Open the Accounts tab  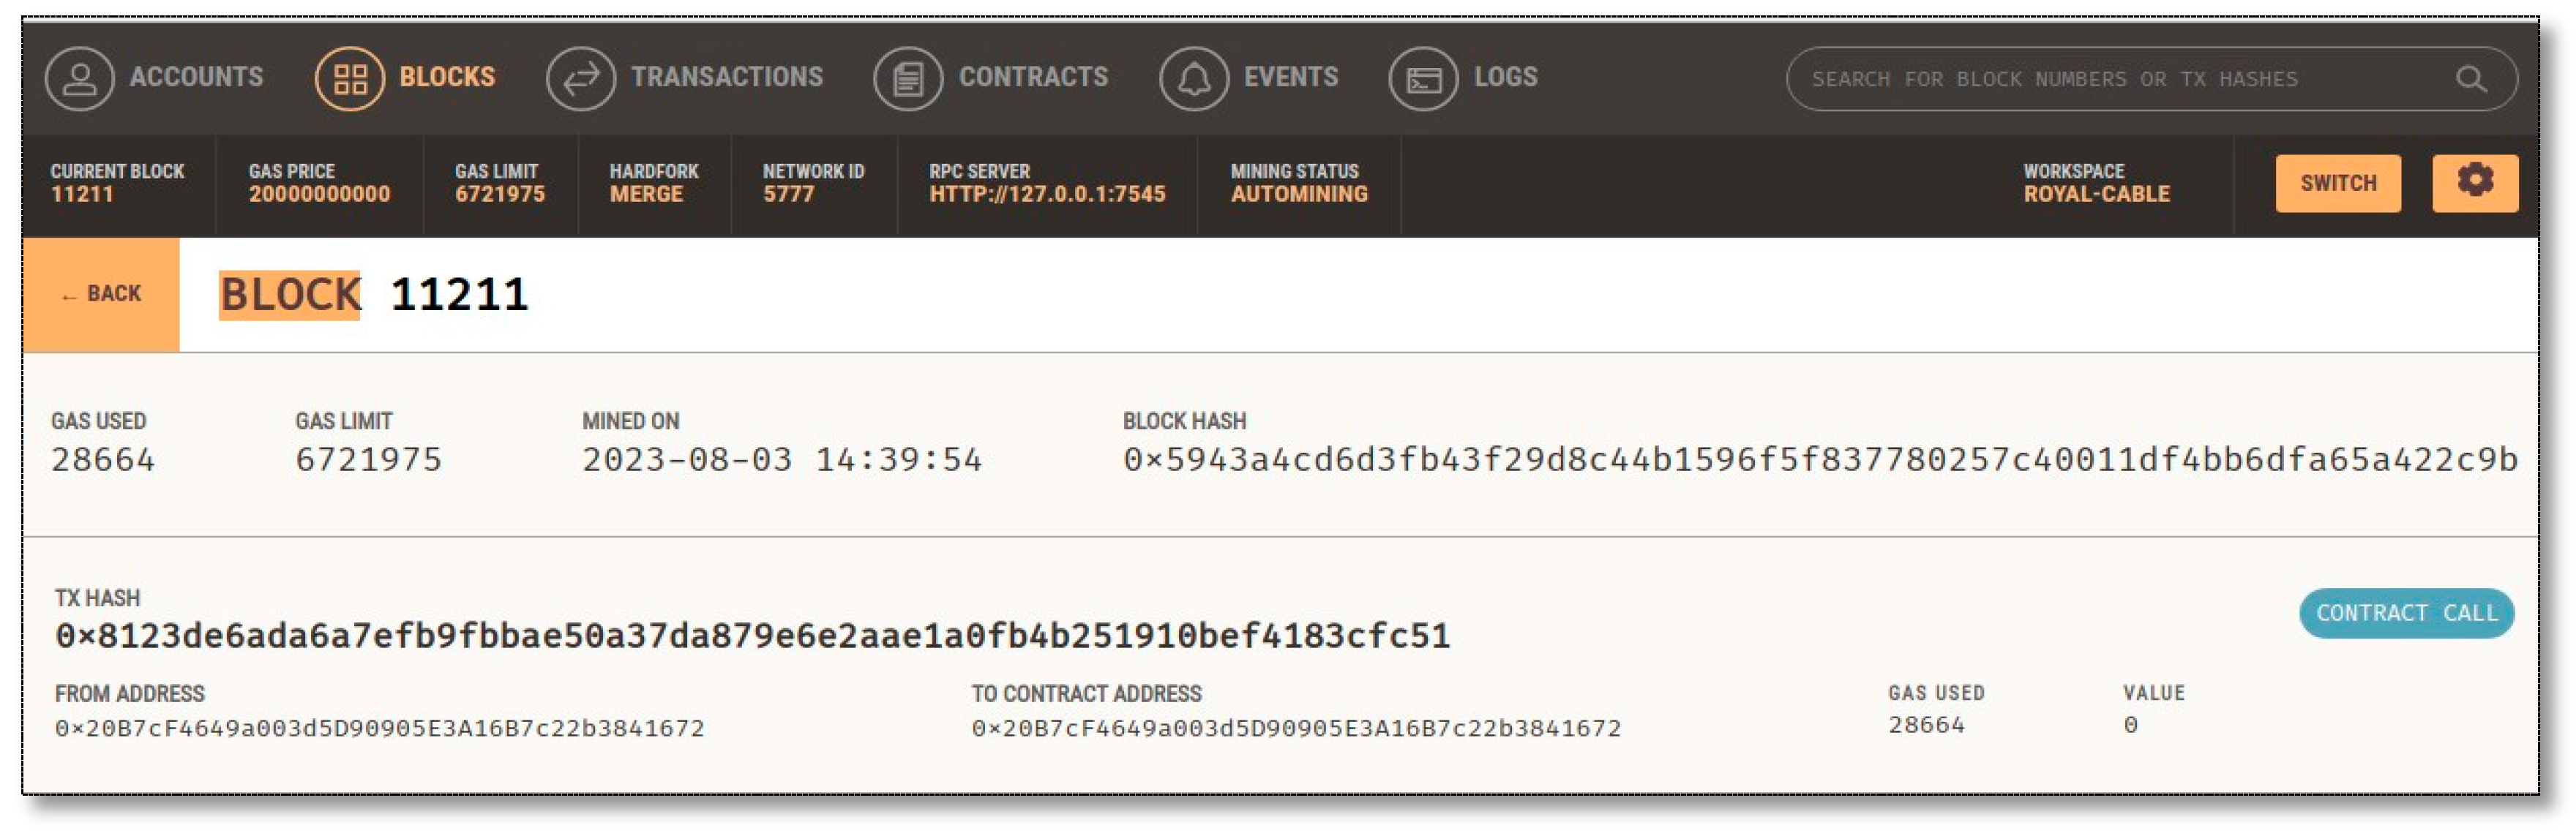point(196,77)
